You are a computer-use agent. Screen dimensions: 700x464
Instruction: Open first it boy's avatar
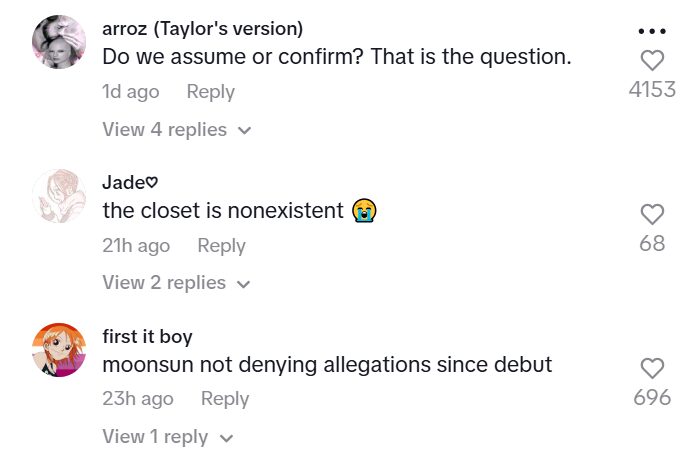coord(59,349)
